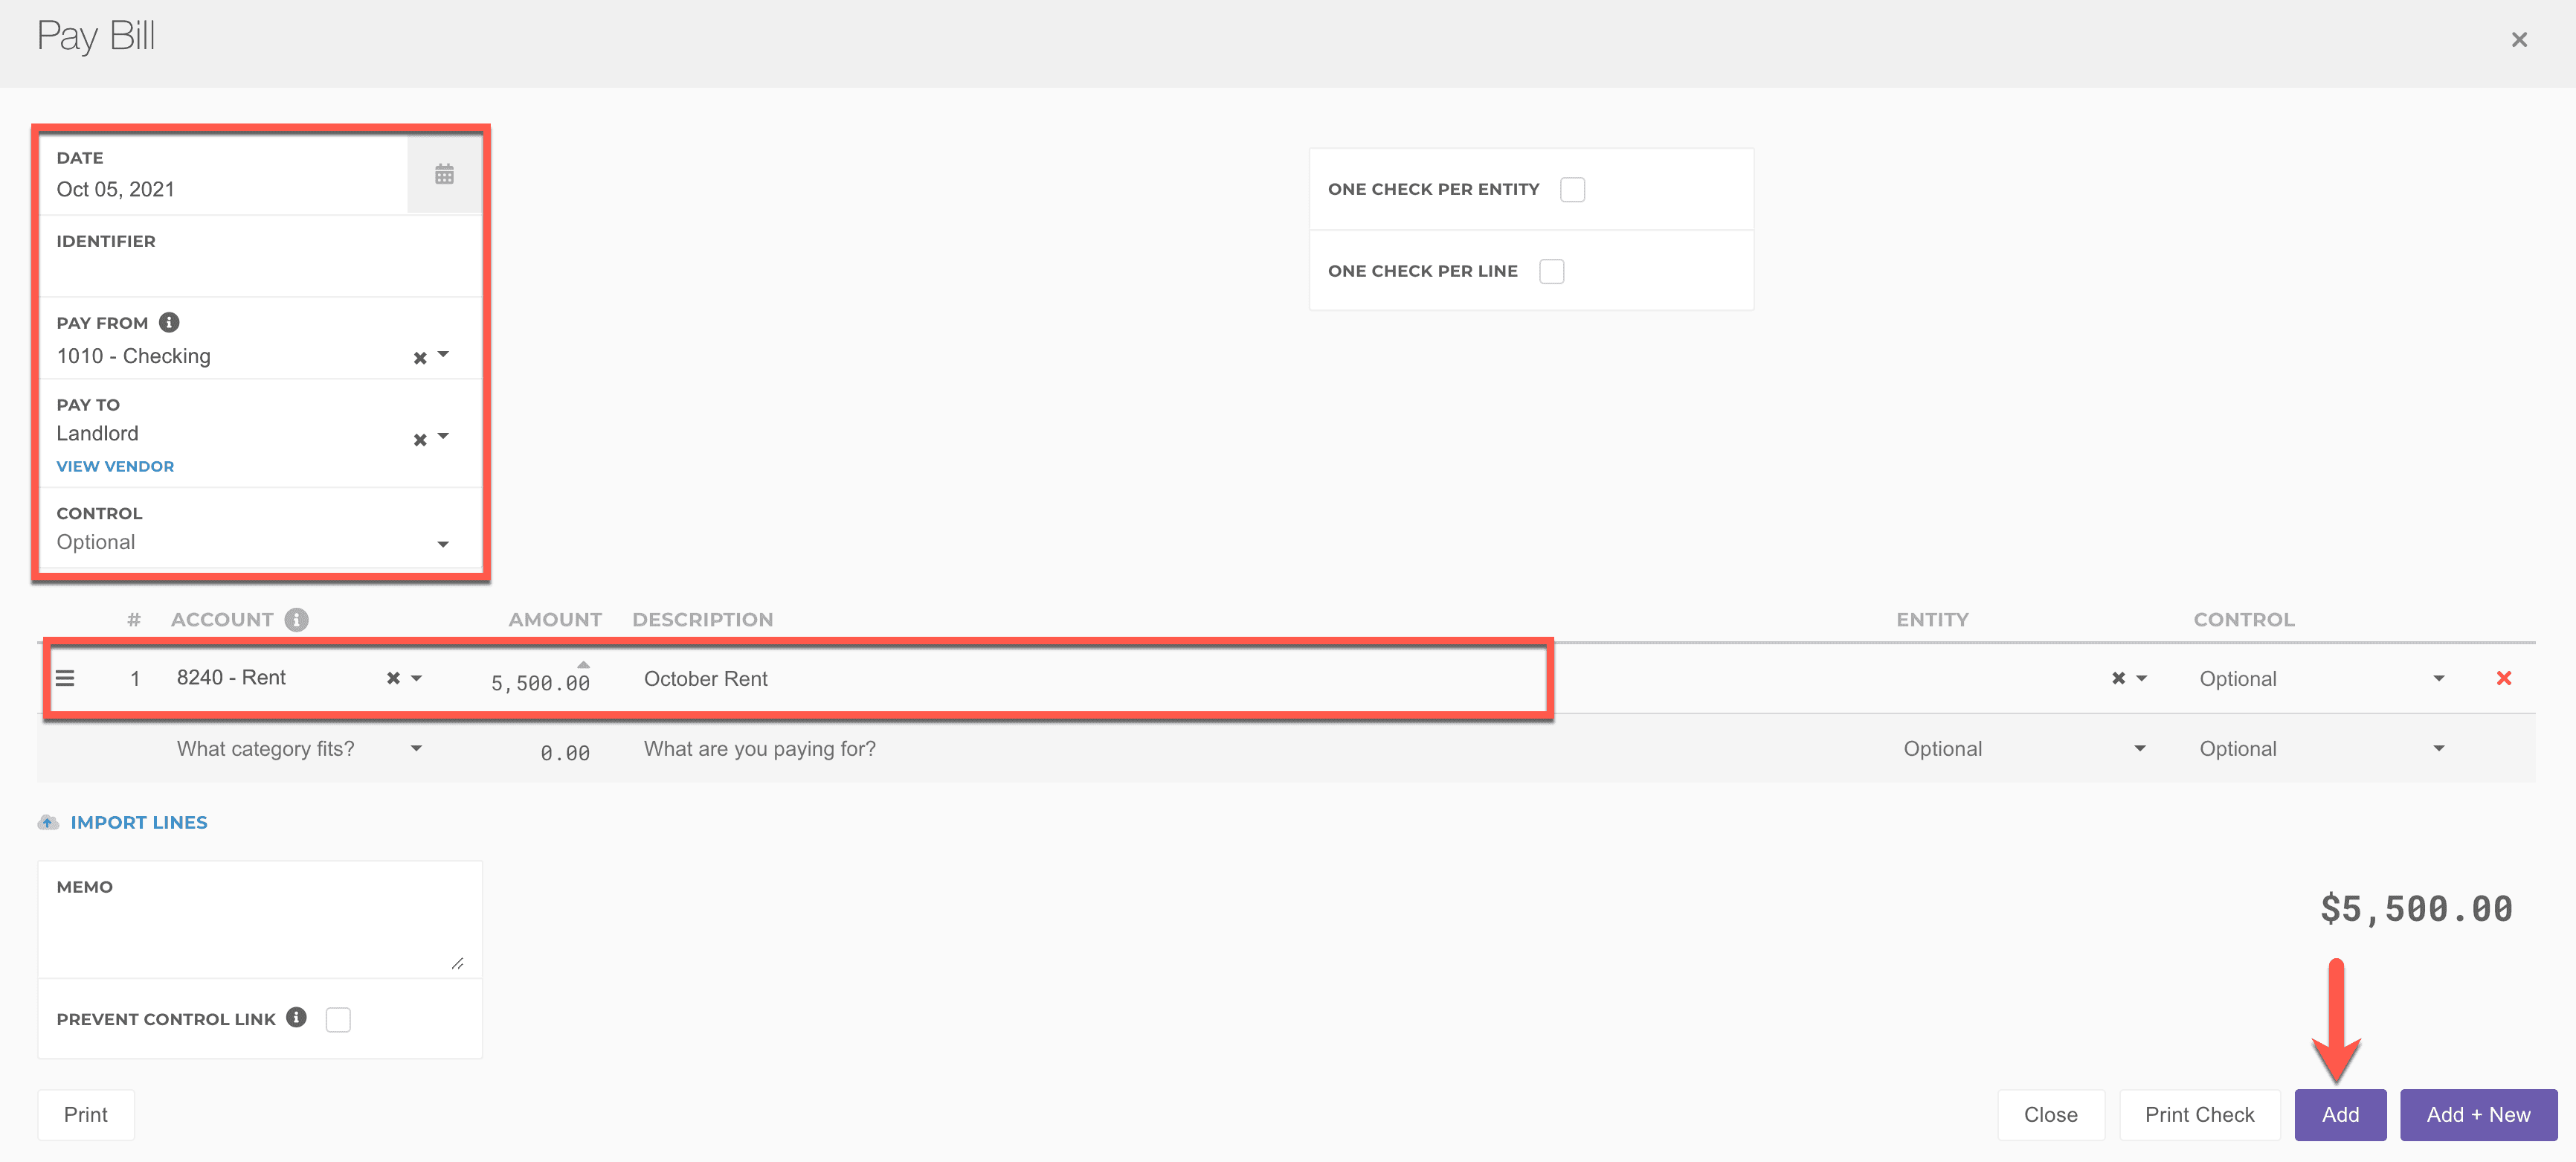Viewport: 2576px width, 1162px height.
Task: Click the Account column info icon
Action: click(x=296, y=620)
